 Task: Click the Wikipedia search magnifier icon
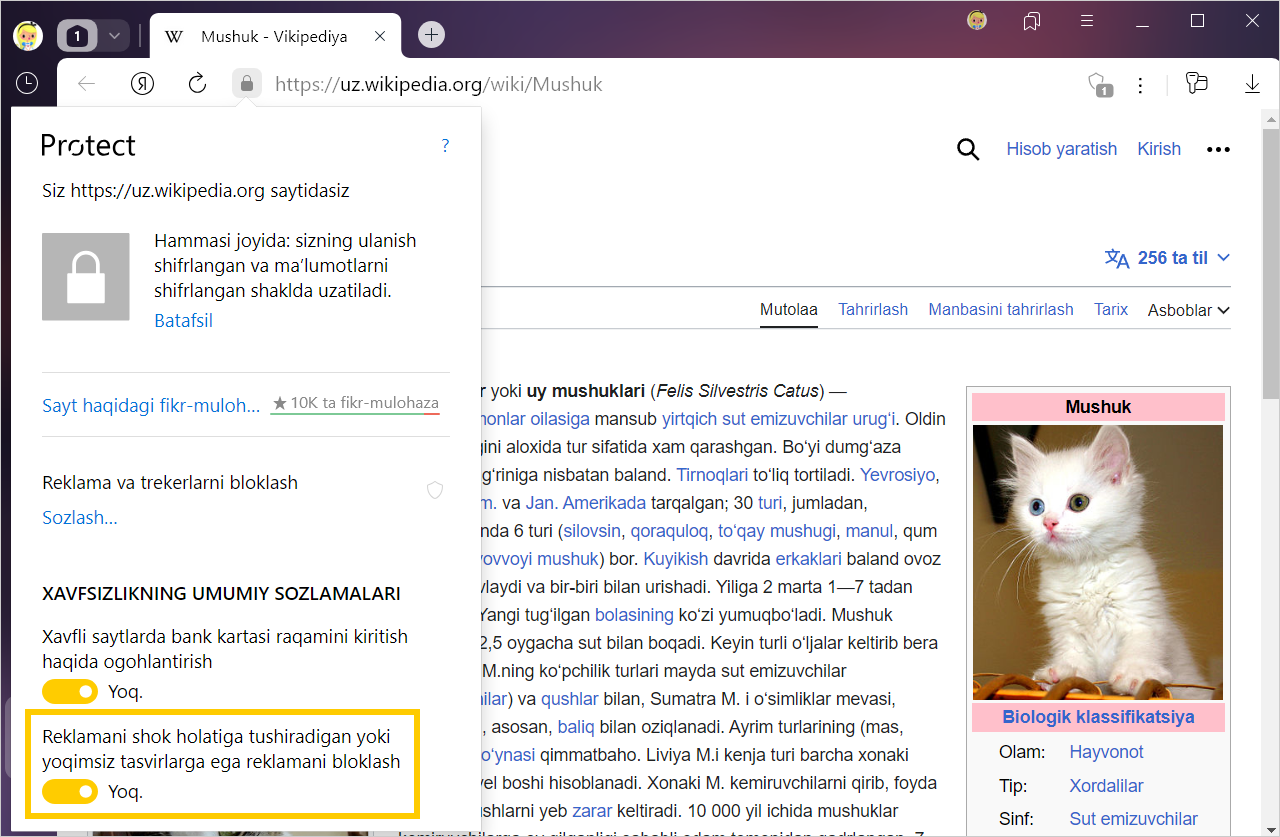coord(967,149)
